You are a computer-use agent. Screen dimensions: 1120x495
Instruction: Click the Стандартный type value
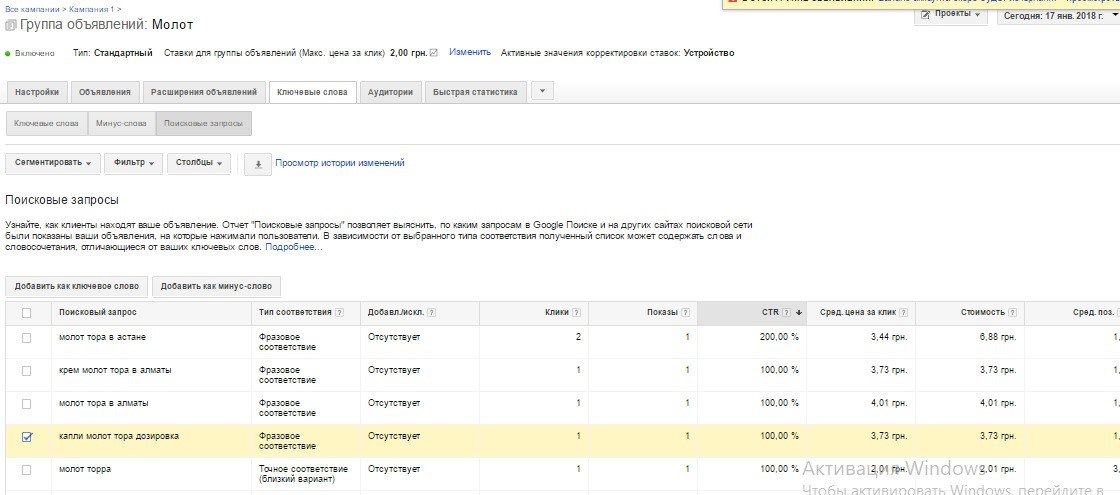[123, 53]
